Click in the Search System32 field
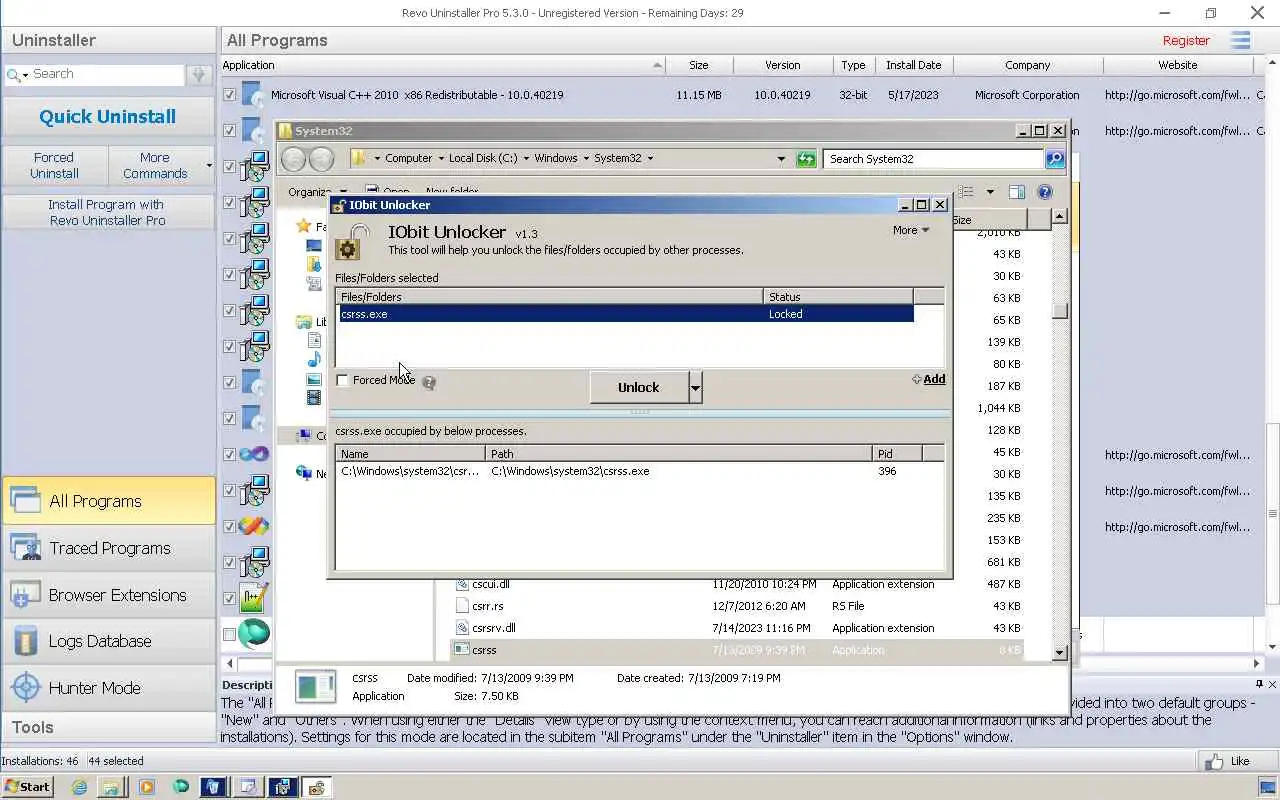Viewport: 1280px width, 800px height. (933, 158)
